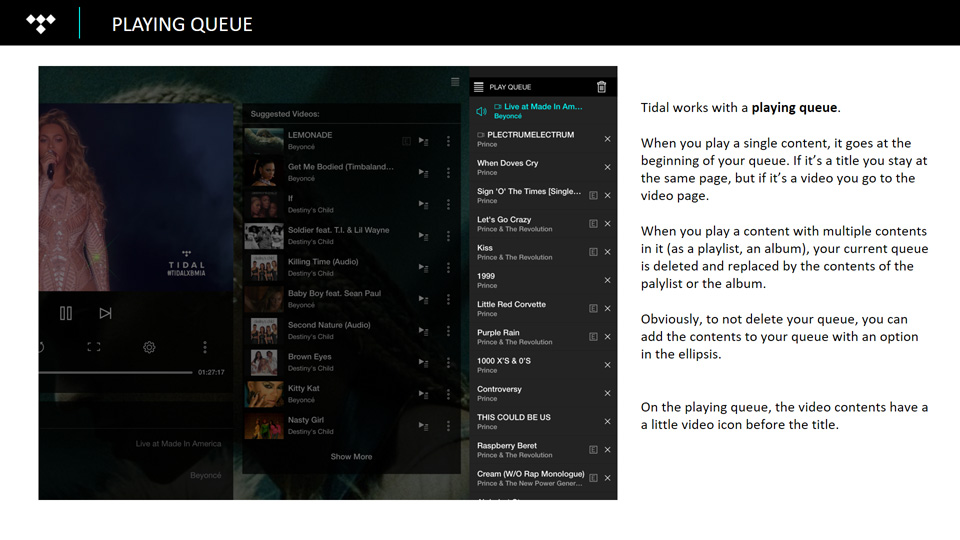
Task: Click explicit badge on Little Red Corvette
Action: [593, 309]
